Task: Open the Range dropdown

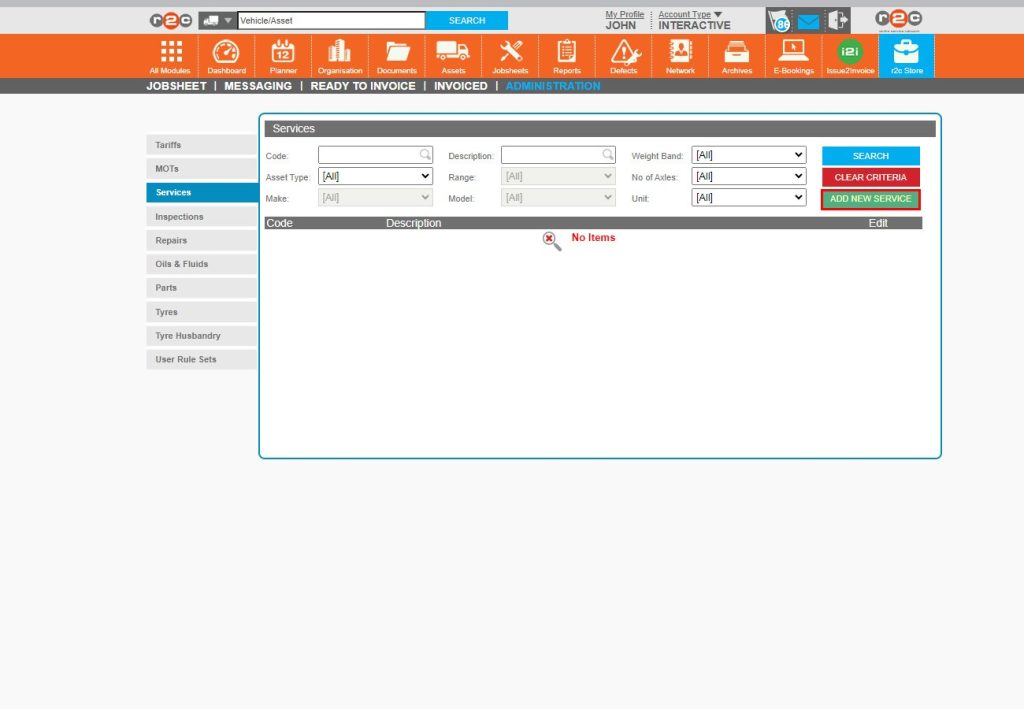Action: point(558,176)
